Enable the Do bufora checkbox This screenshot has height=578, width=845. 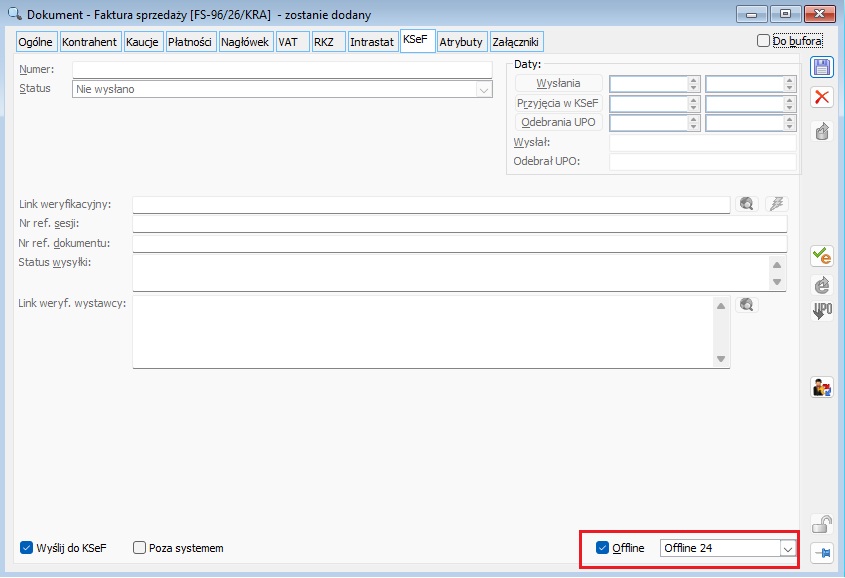point(763,41)
